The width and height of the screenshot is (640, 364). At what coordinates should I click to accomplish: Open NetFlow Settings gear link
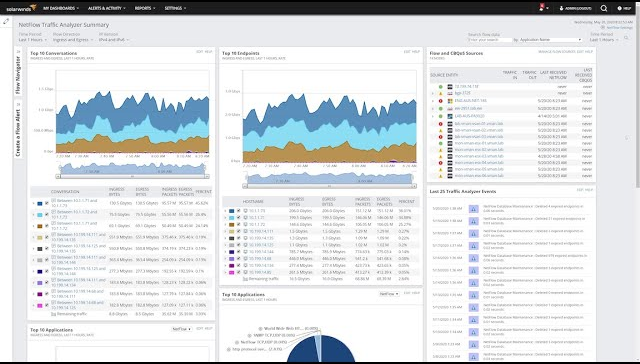pyautogui.click(x=616, y=27)
